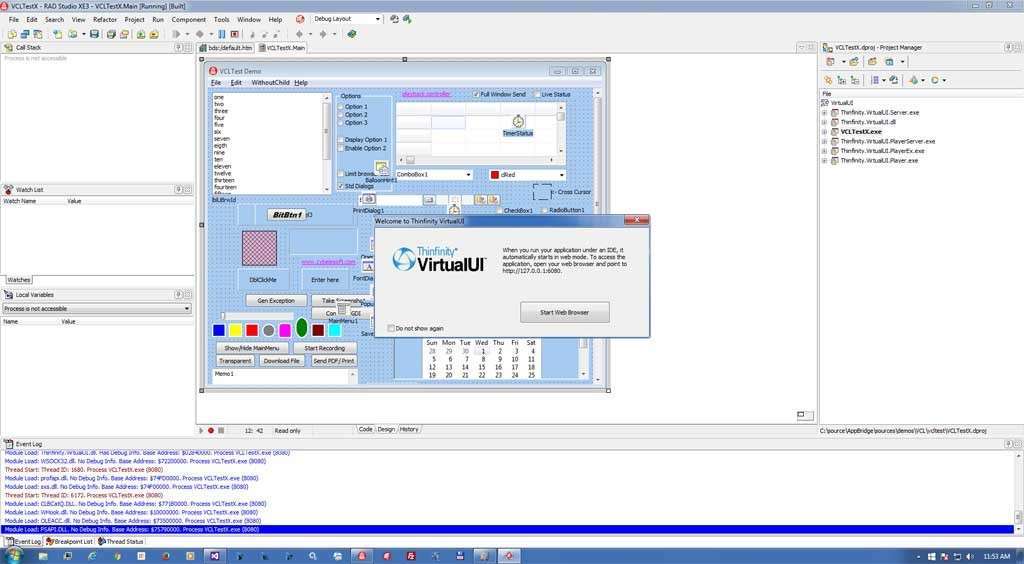Screen dimensions: 1024x564
Task: Check the Display Option 1 checkbox
Action: coord(341,140)
